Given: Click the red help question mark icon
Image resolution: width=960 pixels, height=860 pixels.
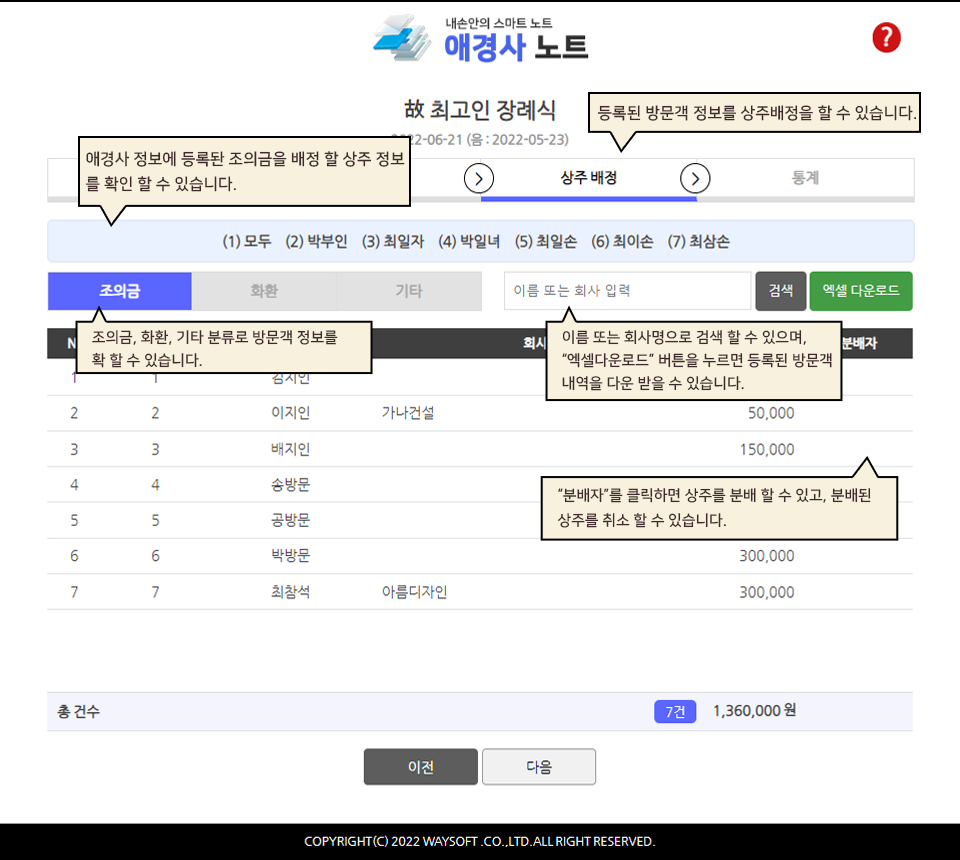Looking at the screenshot, I should [886, 38].
